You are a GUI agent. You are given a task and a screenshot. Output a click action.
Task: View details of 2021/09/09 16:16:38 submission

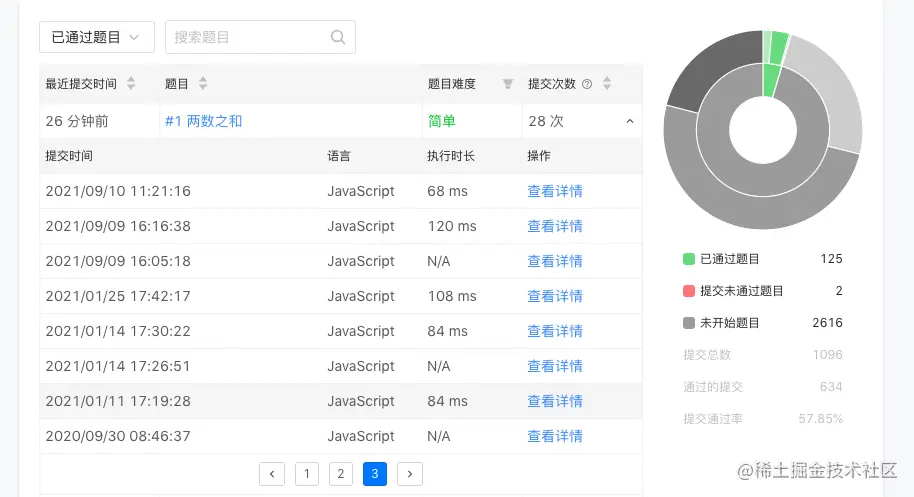coord(555,226)
